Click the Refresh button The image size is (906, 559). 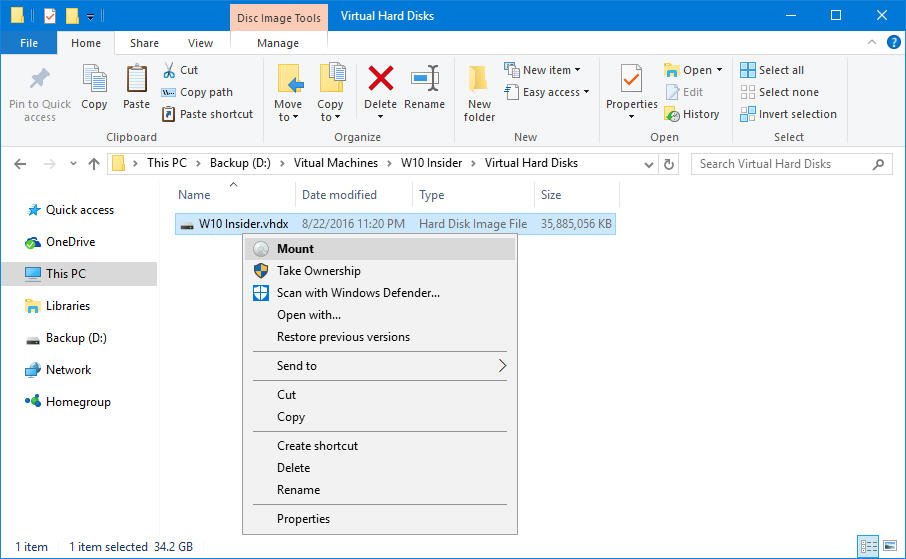click(669, 164)
